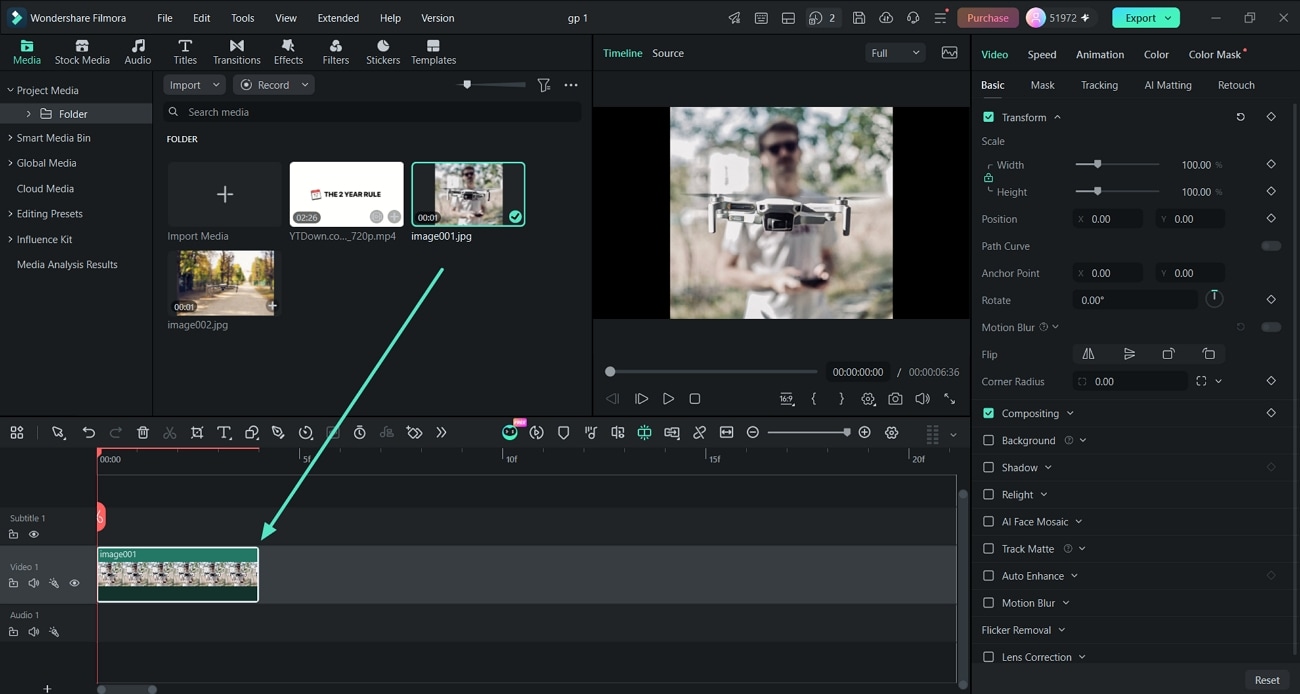
Task: Delete the selected clip with the trash icon
Action: (x=143, y=432)
